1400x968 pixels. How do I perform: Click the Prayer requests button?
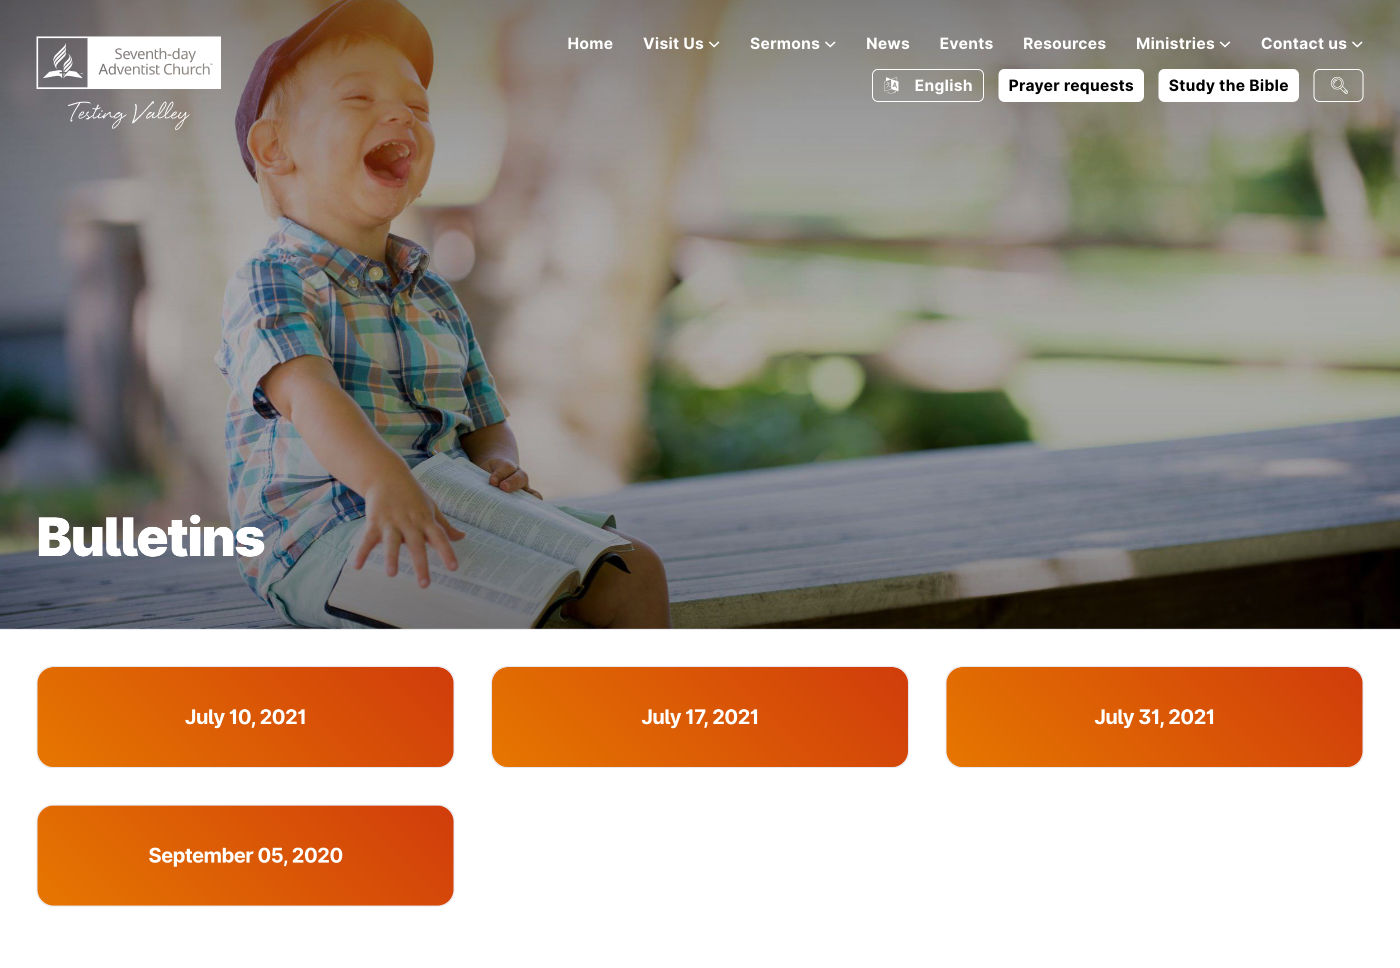coord(1071,86)
